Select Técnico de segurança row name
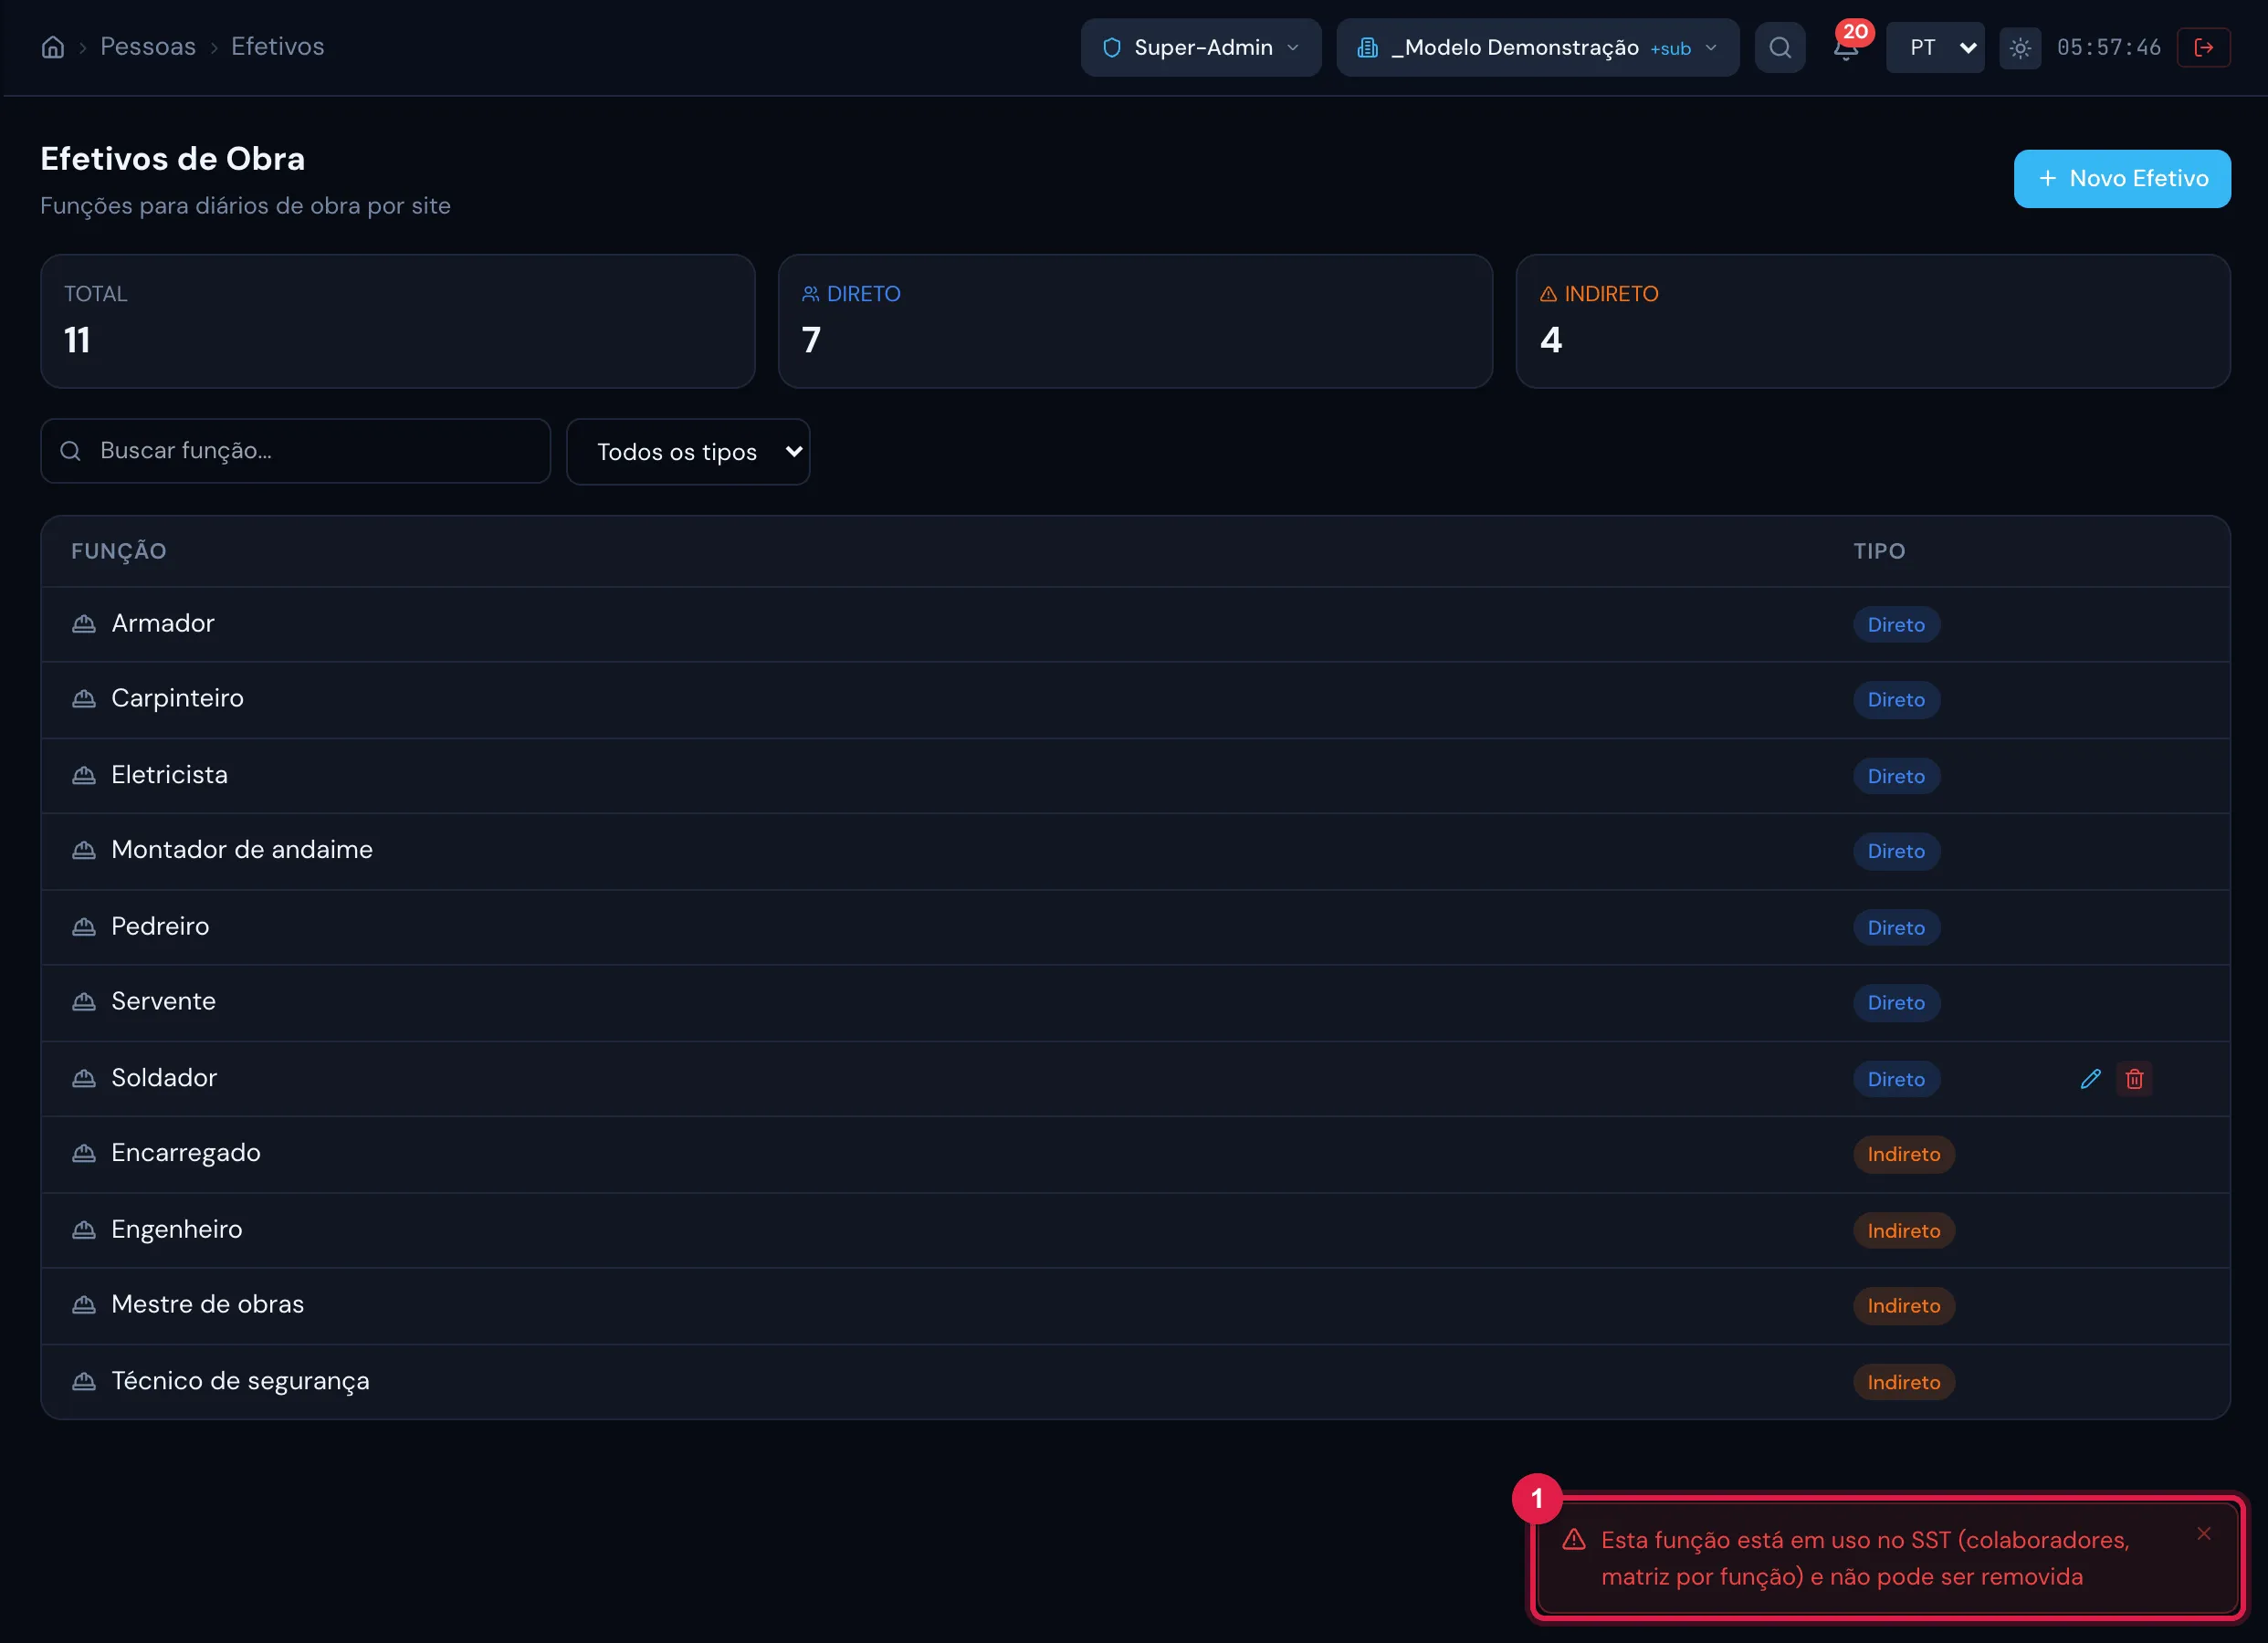This screenshot has height=1643, width=2268. (x=240, y=1381)
